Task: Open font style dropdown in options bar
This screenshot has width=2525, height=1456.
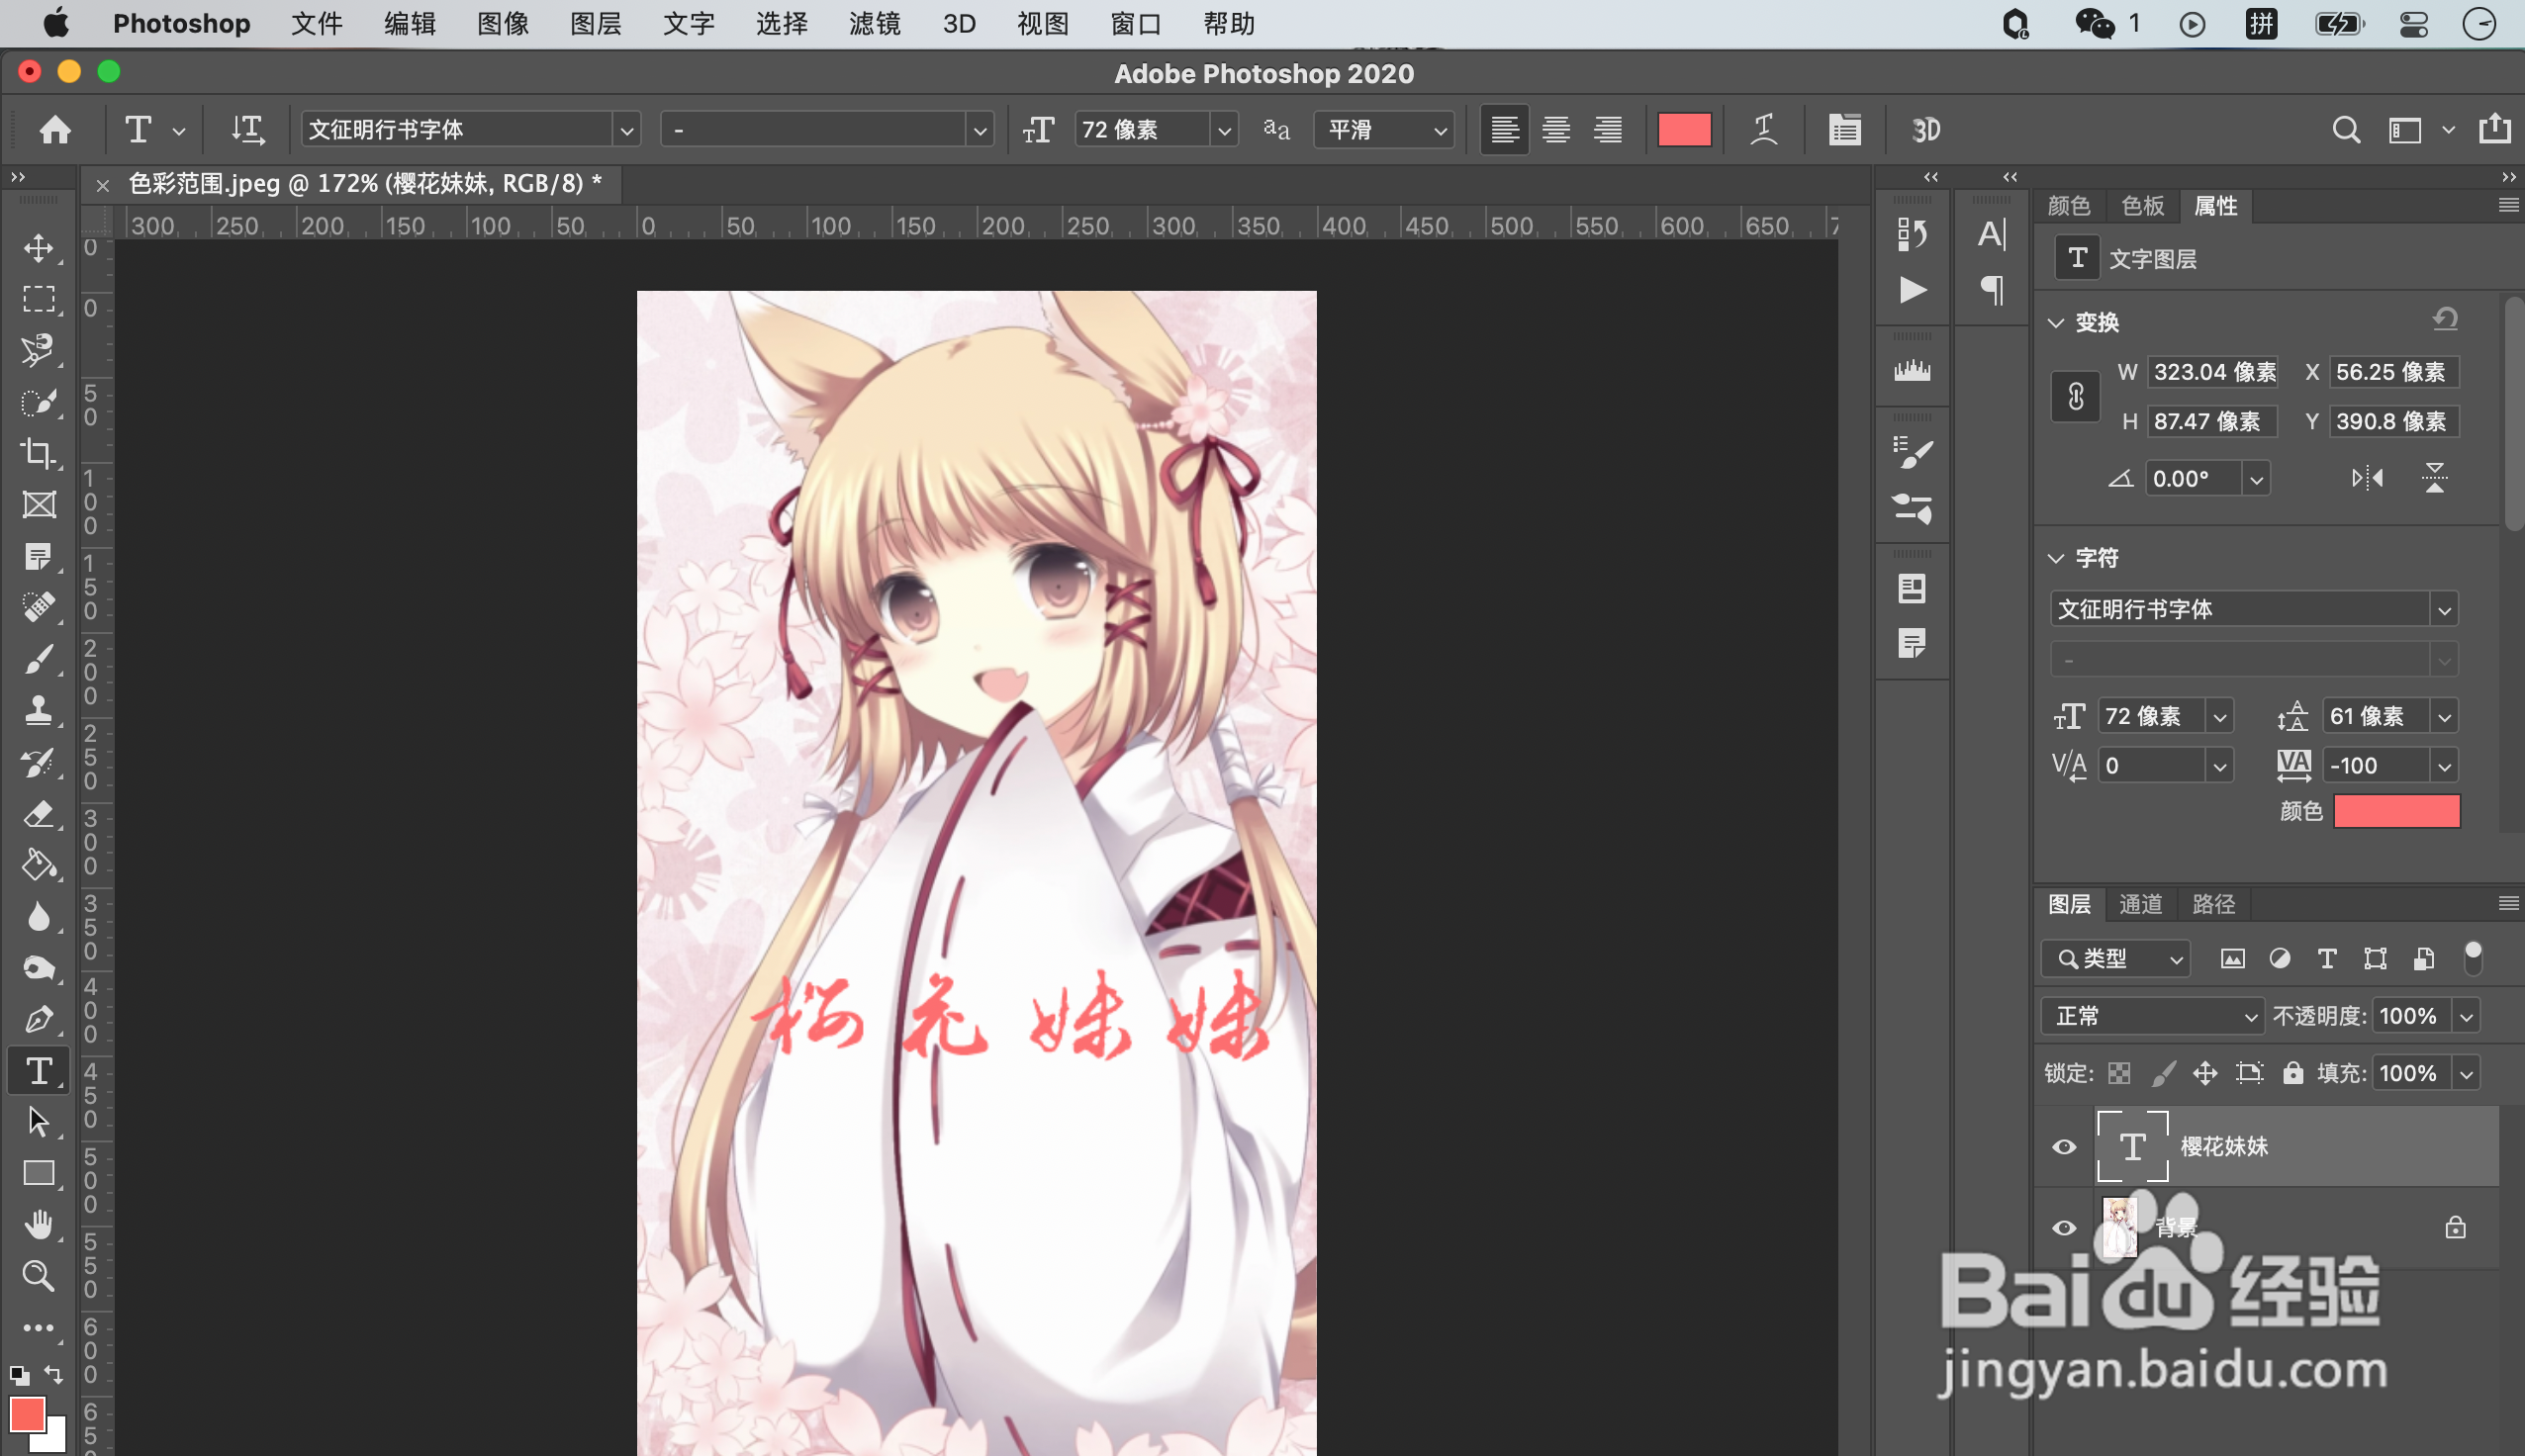Action: [x=979, y=130]
